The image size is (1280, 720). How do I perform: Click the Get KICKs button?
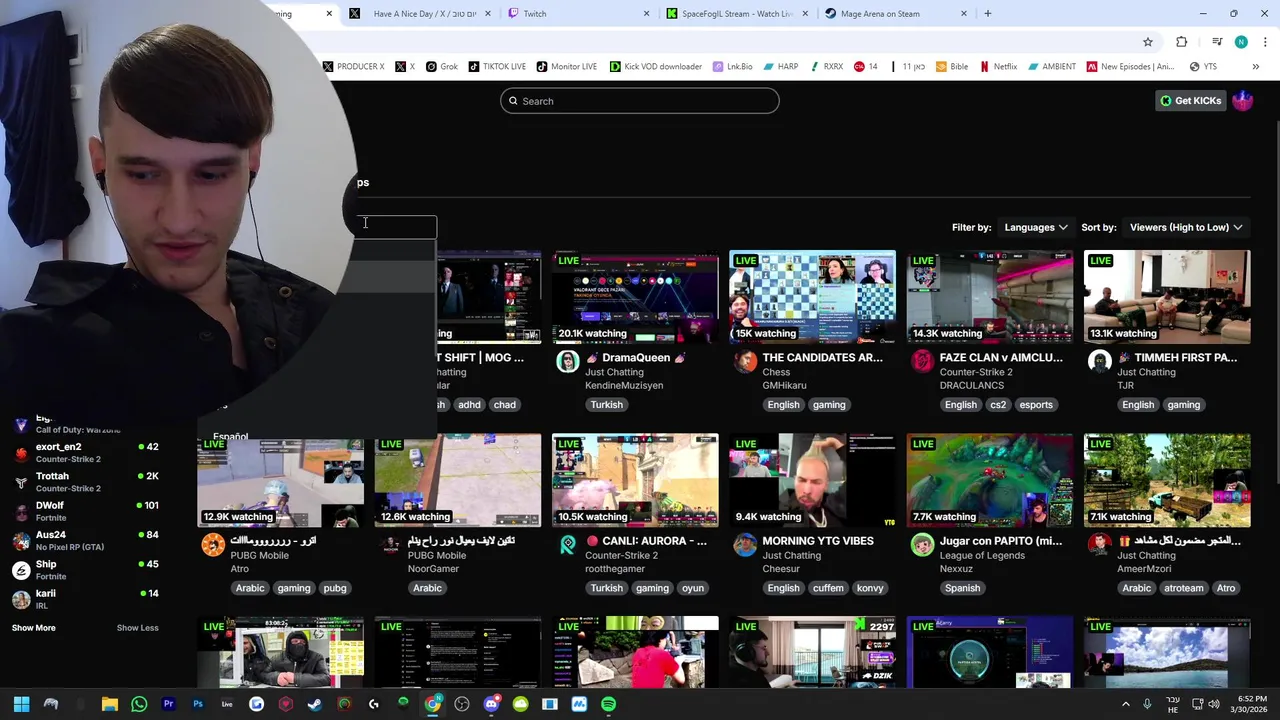[x=1190, y=101]
